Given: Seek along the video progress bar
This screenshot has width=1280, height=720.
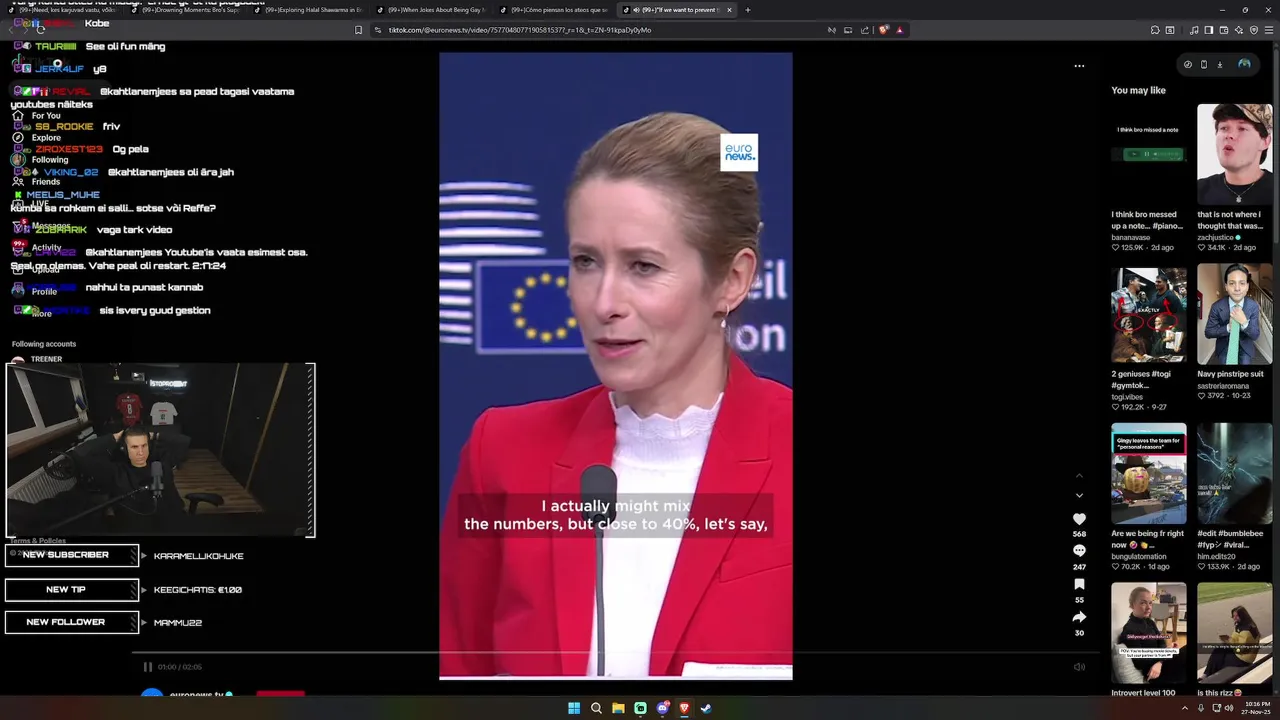Looking at the screenshot, I should [x=615, y=653].
